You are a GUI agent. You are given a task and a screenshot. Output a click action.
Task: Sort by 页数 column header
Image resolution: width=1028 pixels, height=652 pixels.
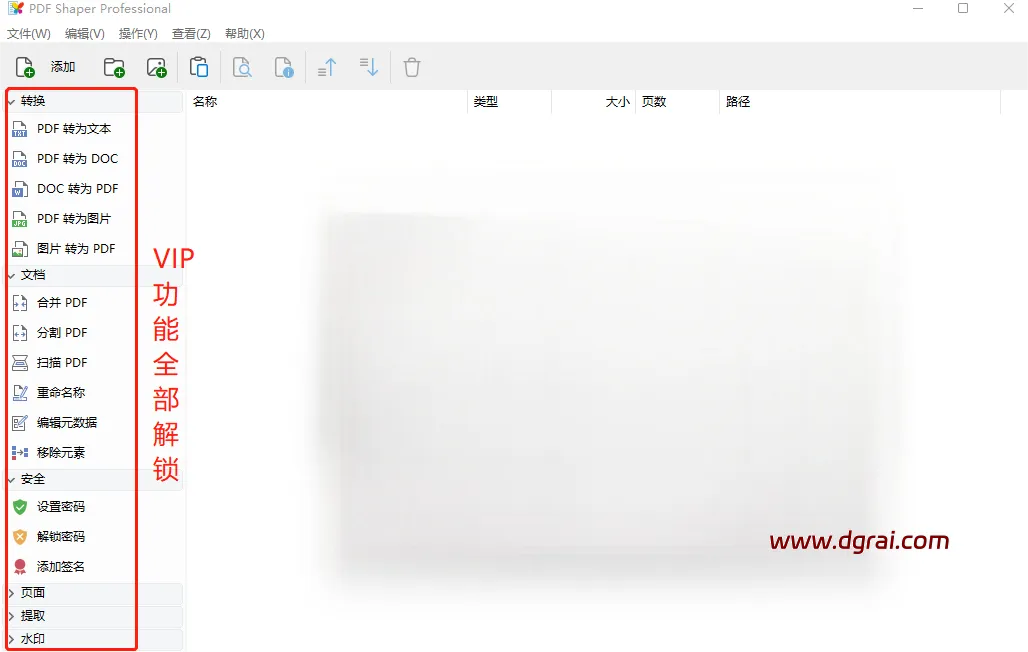[654, 102]
